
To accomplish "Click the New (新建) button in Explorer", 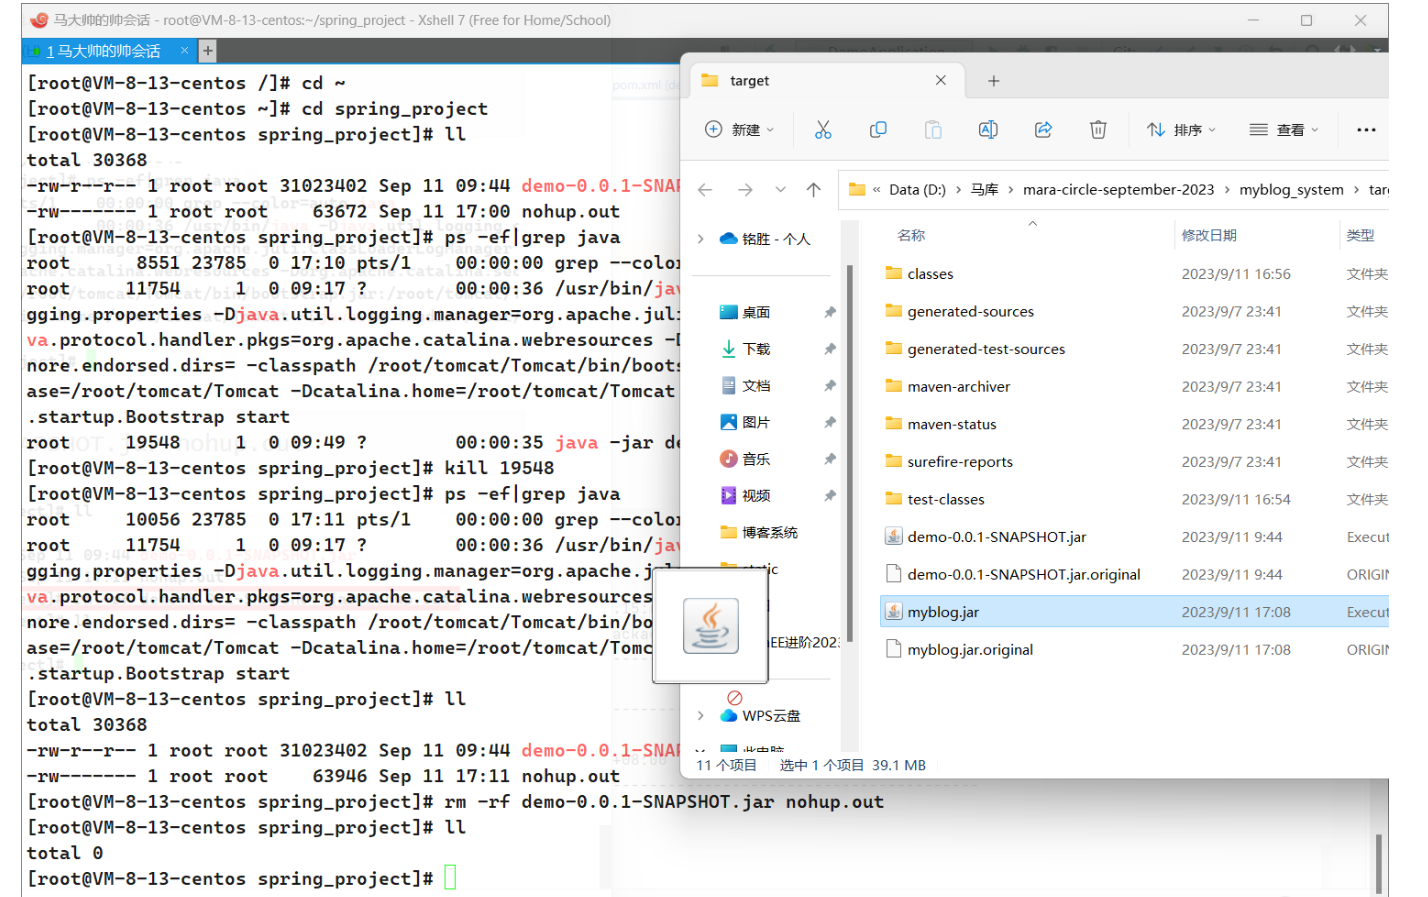I will [740, 130].
